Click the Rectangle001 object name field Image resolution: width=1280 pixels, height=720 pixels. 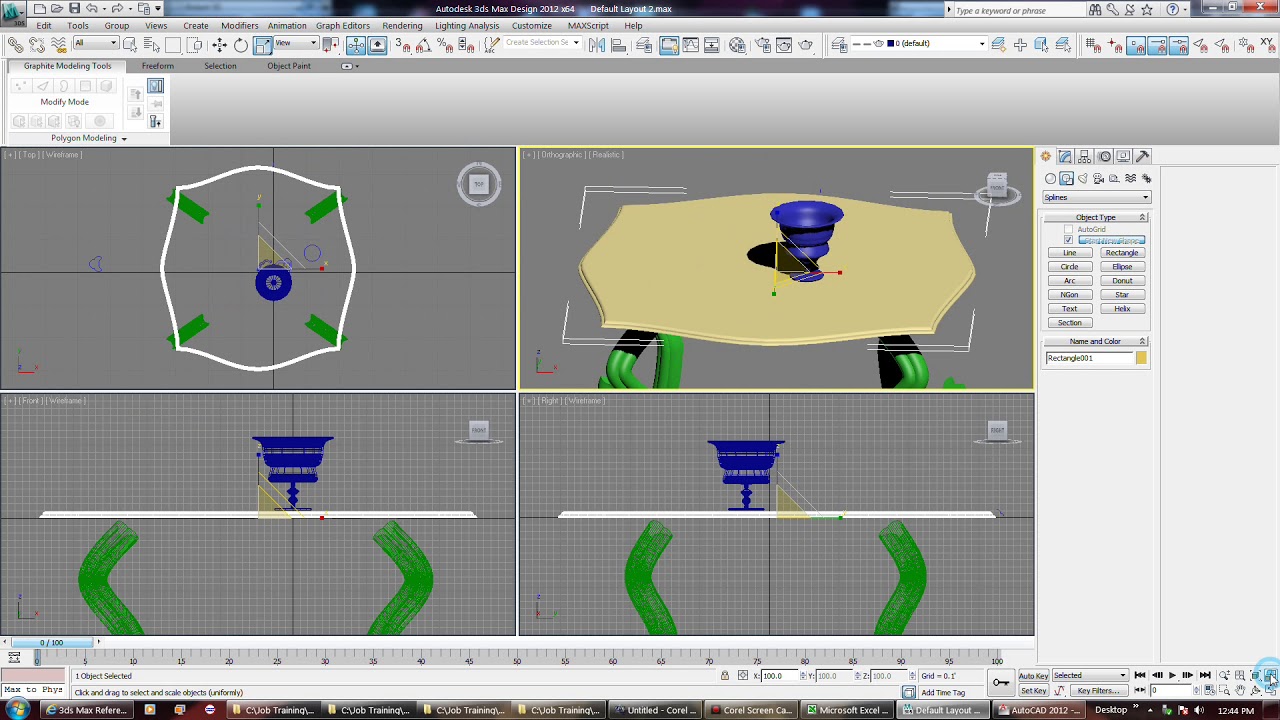[1089, 358]
